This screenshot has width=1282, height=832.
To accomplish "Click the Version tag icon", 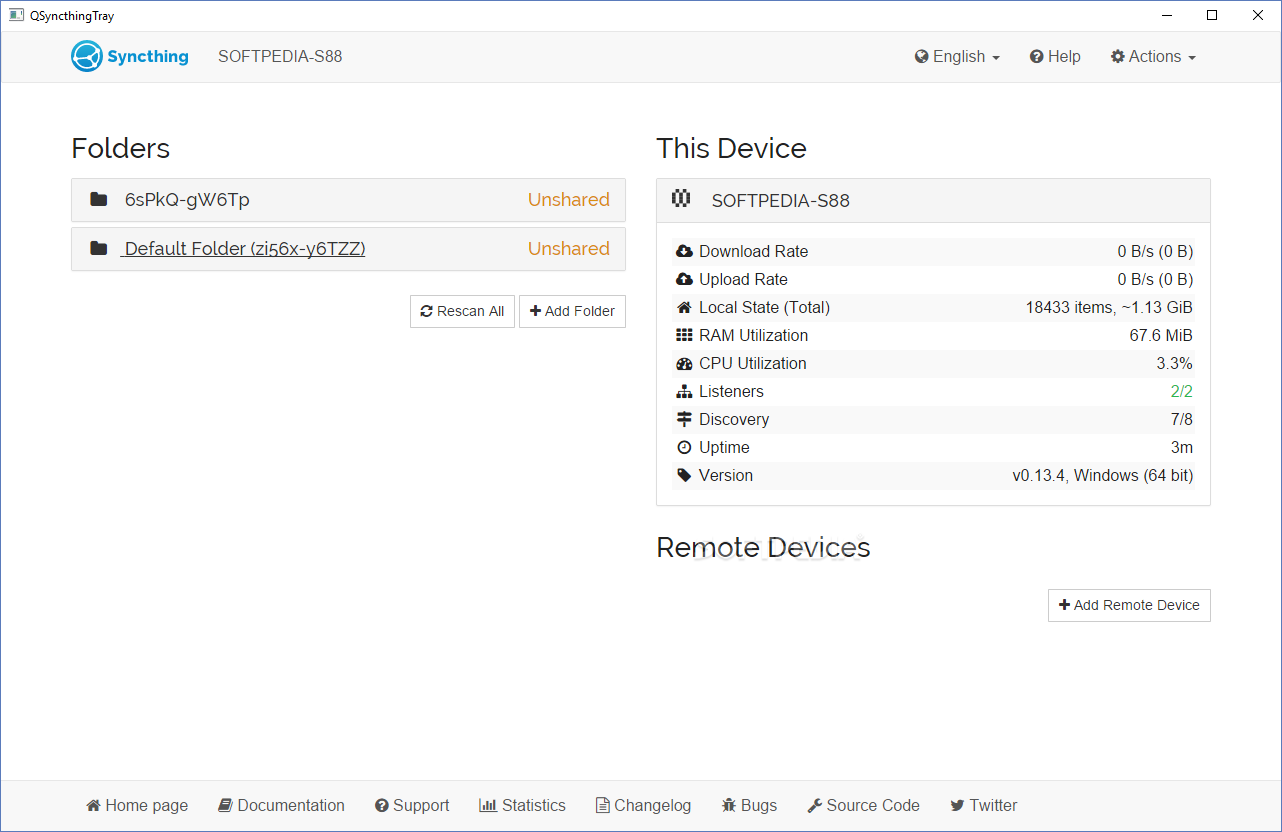I will (x=684, y=475).
